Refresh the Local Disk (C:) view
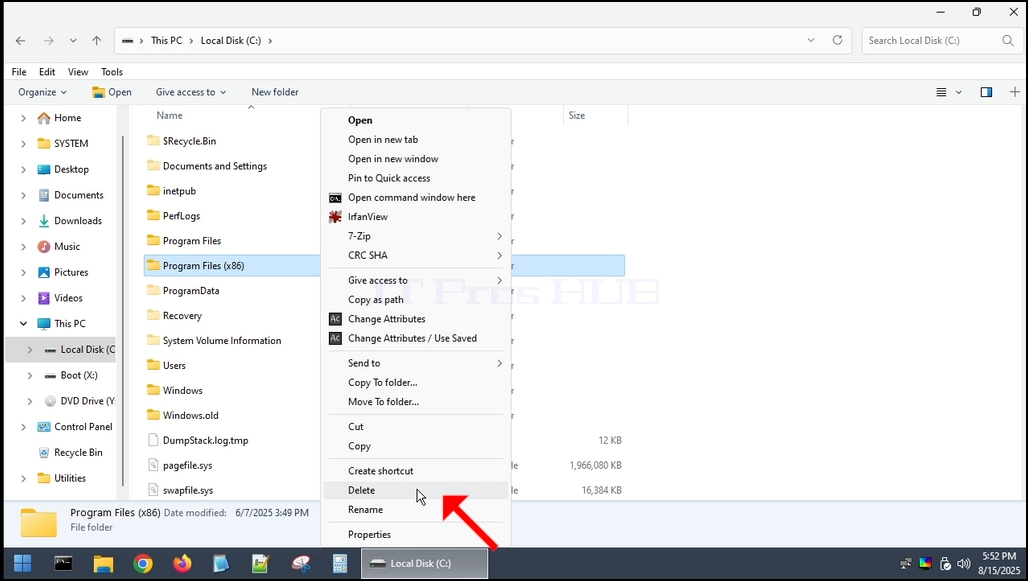The image size is (1028, 581). (837, 40)
